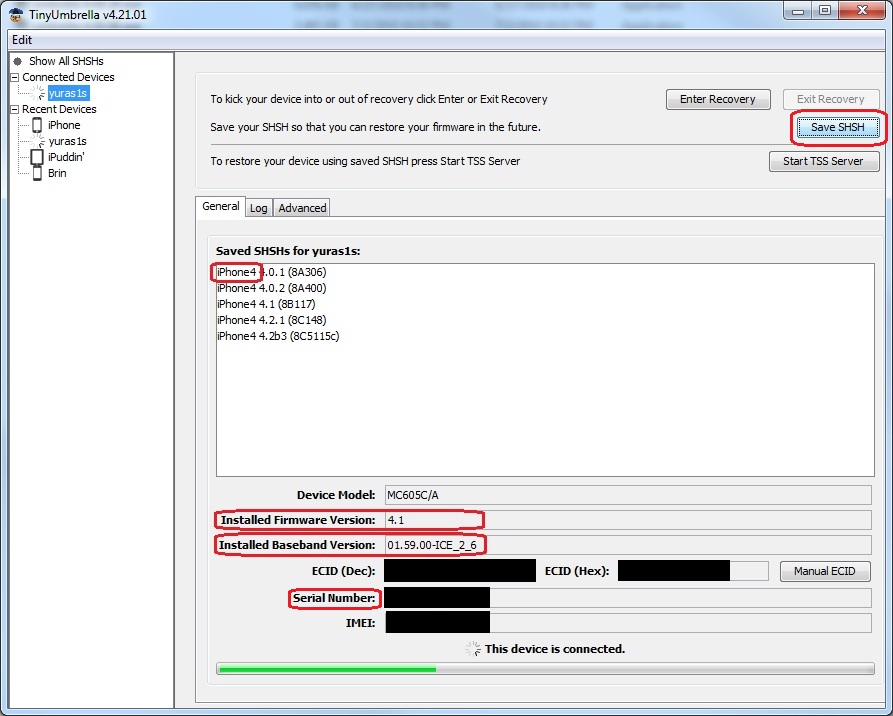Click the green progress bar
Image resolution: width=893 pixels, height=716 pixels.
[545, 669]
